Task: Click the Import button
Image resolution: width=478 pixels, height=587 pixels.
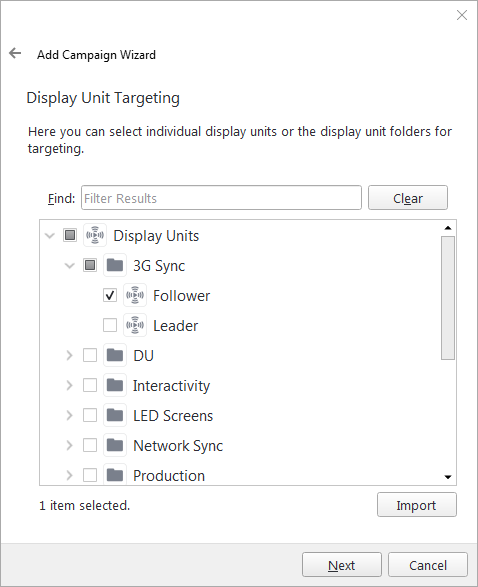Action: coord(417,505)
